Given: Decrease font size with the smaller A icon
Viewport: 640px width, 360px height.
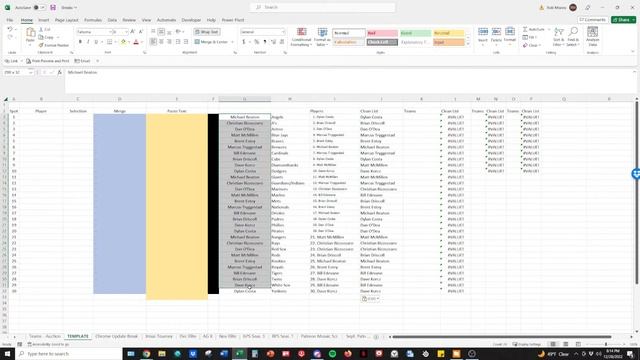Looking at the screenshot, I should (x=141, y=31).
